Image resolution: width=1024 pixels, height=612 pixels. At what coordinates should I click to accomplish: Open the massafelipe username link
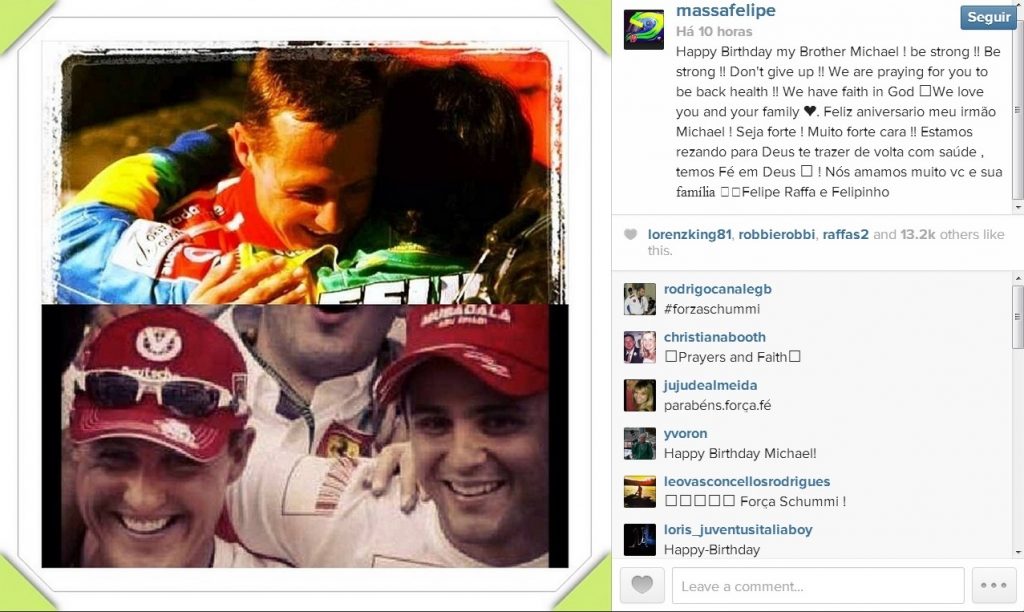click(726, 10)
